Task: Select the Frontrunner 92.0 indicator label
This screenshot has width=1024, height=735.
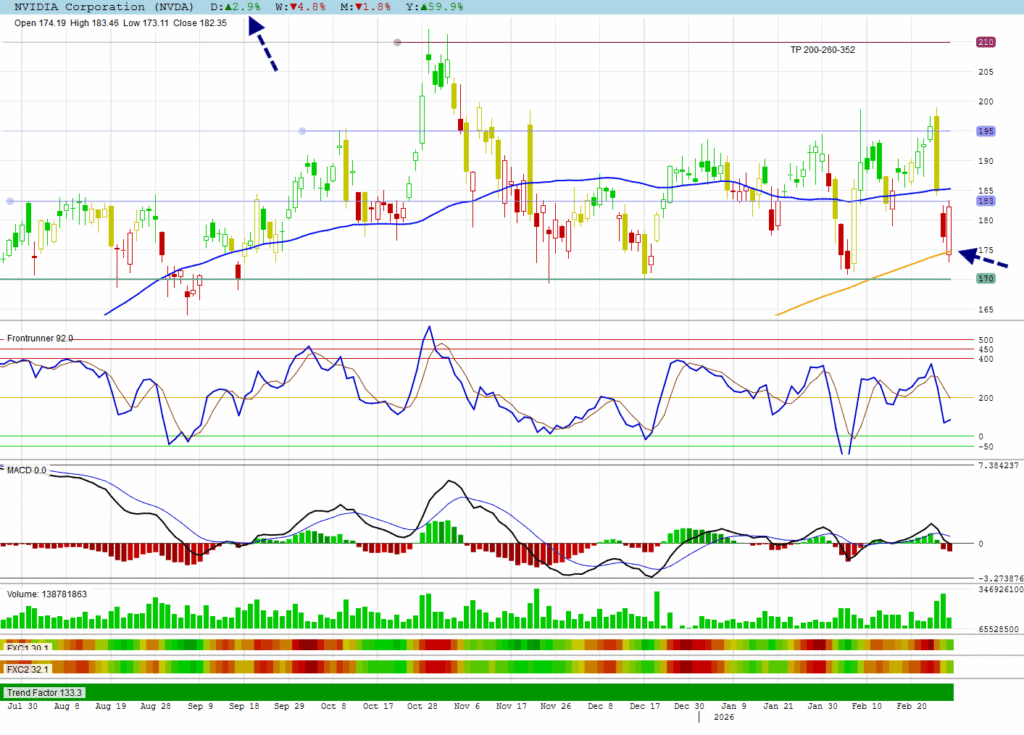Action: [40, 339]
